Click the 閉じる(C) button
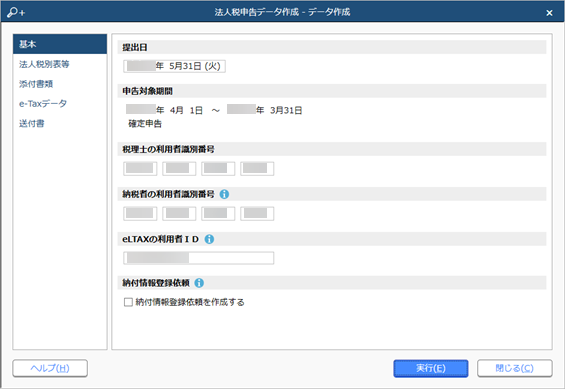Image resolution: width=565 pixels, height=389 pixels. [515, 368]
